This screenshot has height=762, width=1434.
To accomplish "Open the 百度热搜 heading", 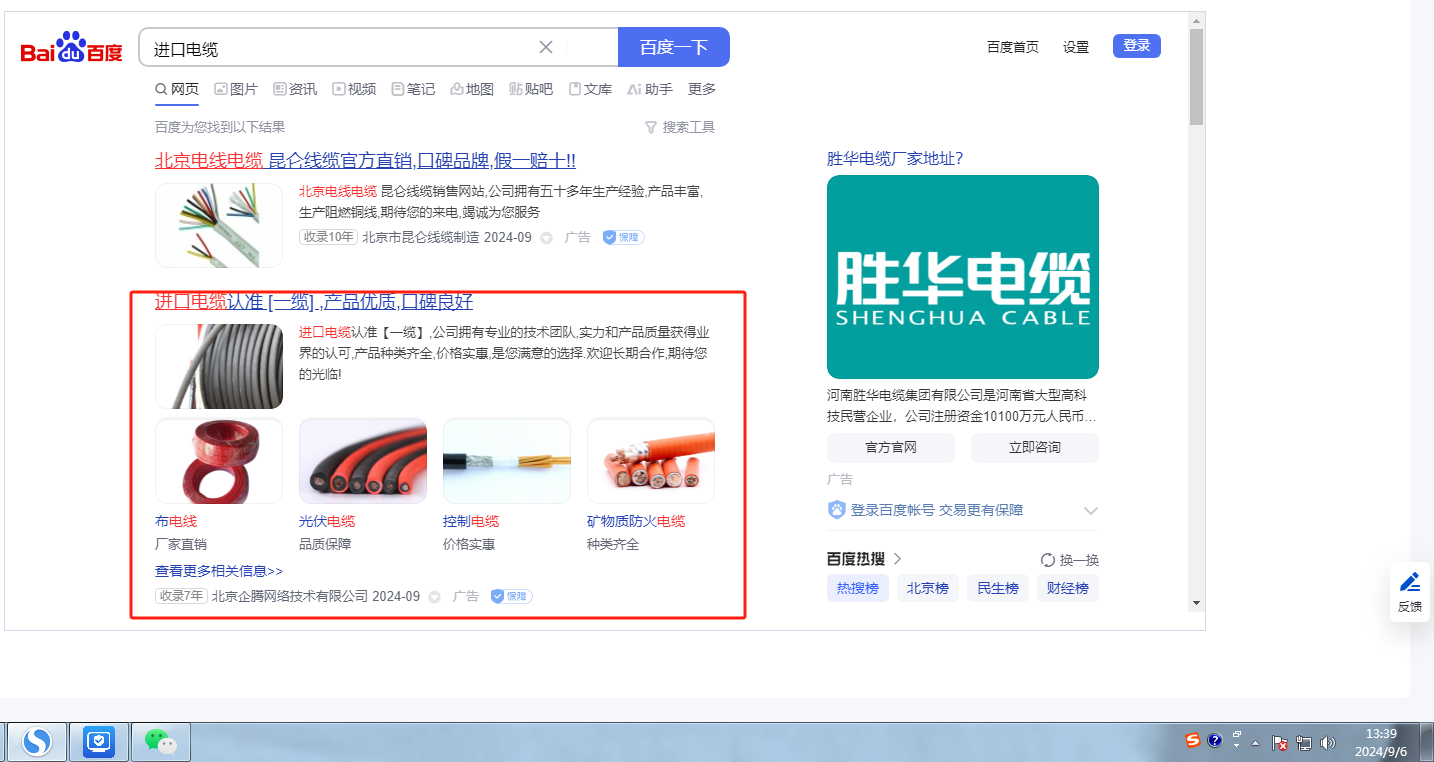I will tap(857, 559).
